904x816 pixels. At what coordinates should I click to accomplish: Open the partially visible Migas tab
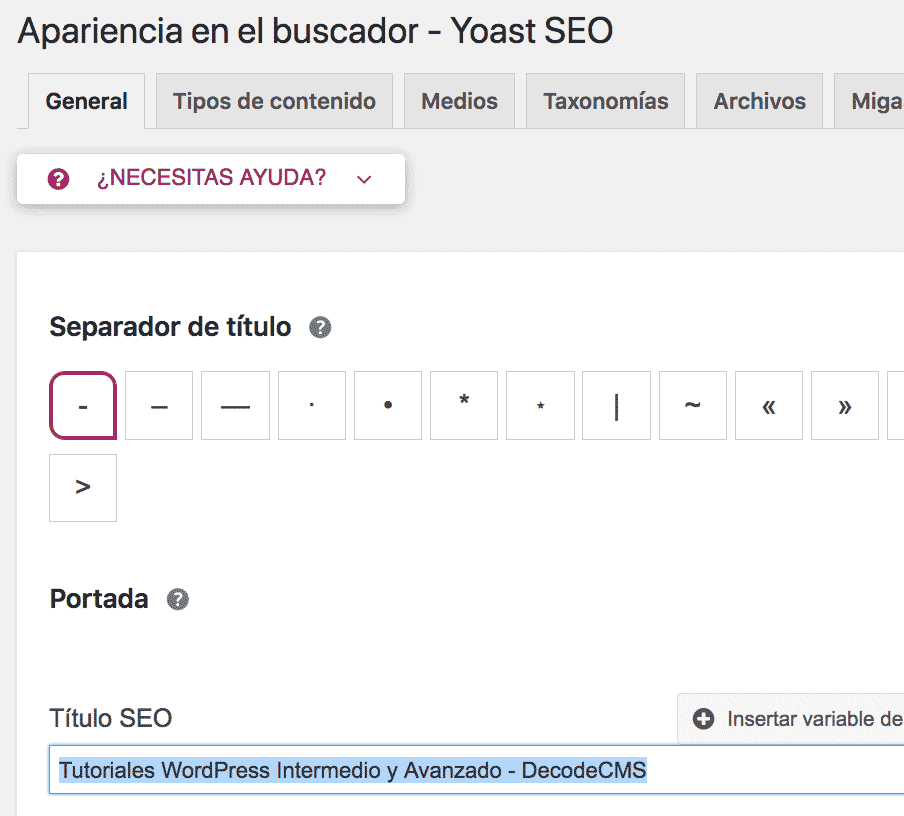coord(869,101)
